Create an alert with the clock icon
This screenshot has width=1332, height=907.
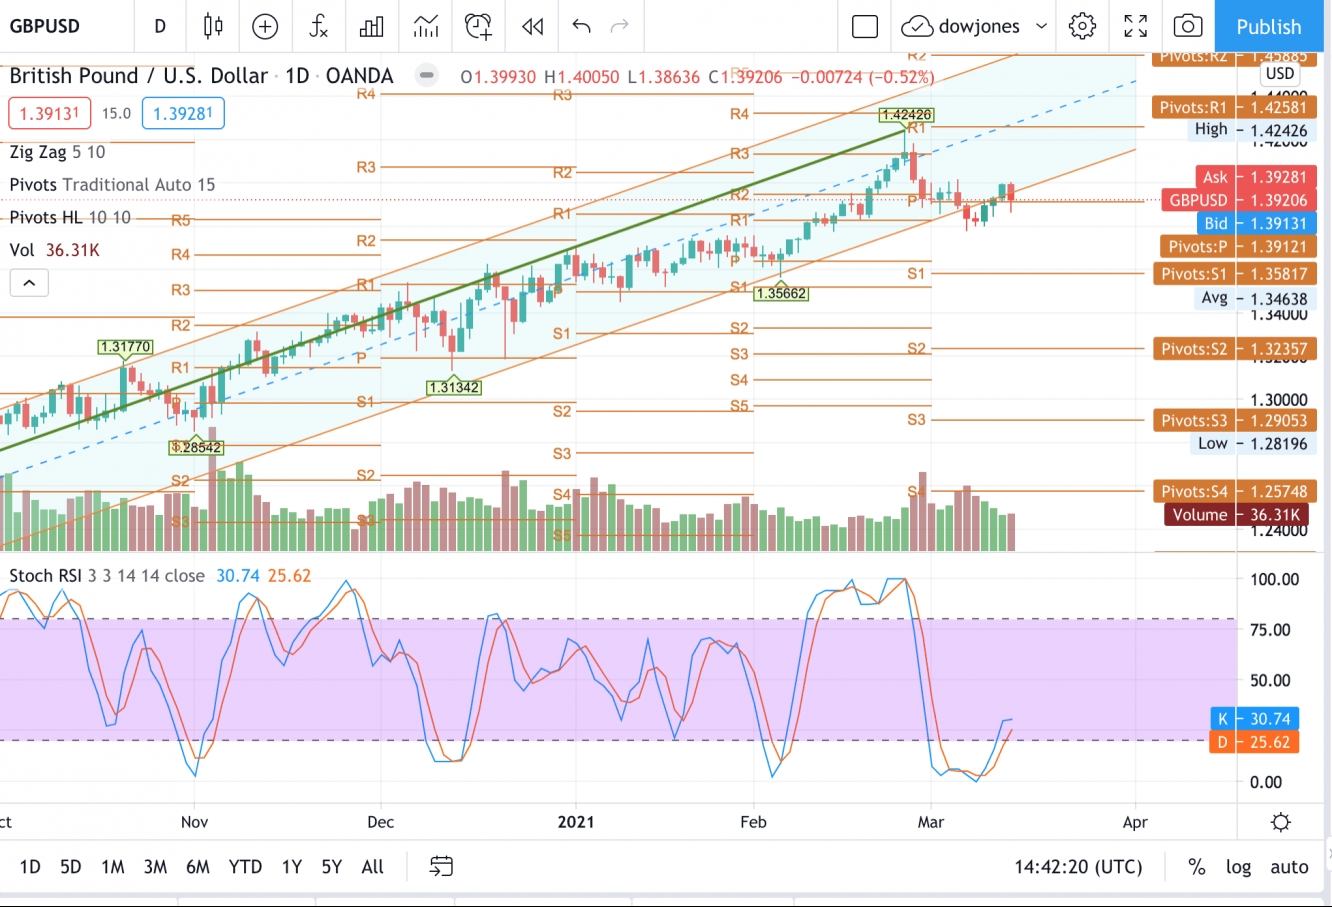pyautogui.click(x=479, y=26)
